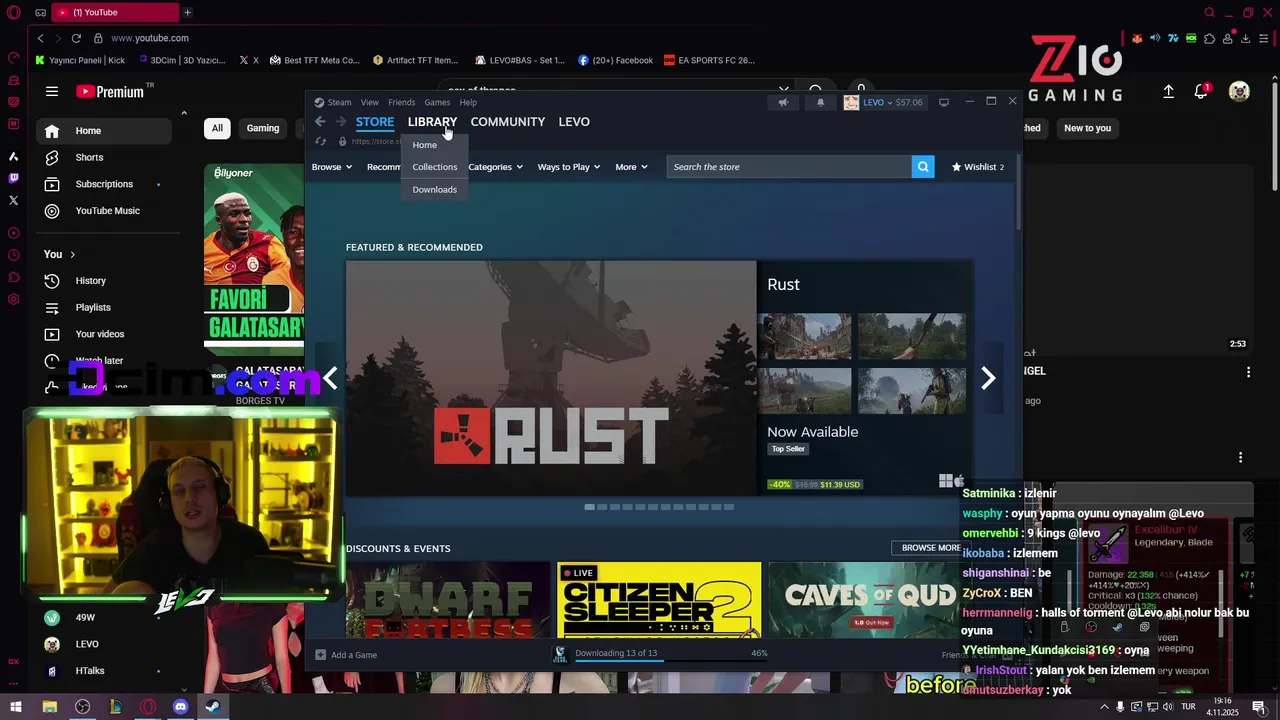Open the browser downloads icon
Image resolution: width=1280 pixels, height=720 pixels.
1245,38
